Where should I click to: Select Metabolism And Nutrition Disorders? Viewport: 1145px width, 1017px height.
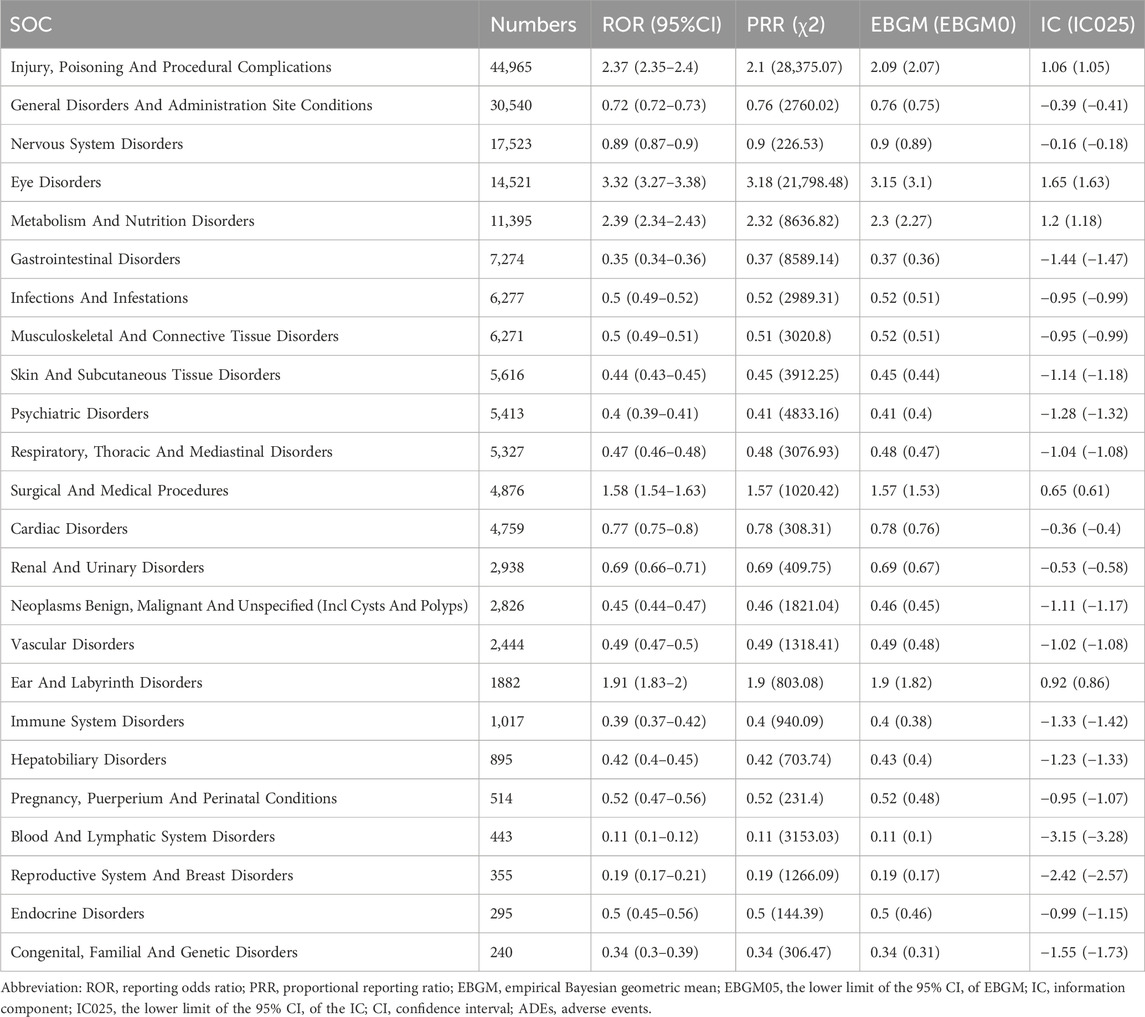pyautogui.click(x=132, y=220)
